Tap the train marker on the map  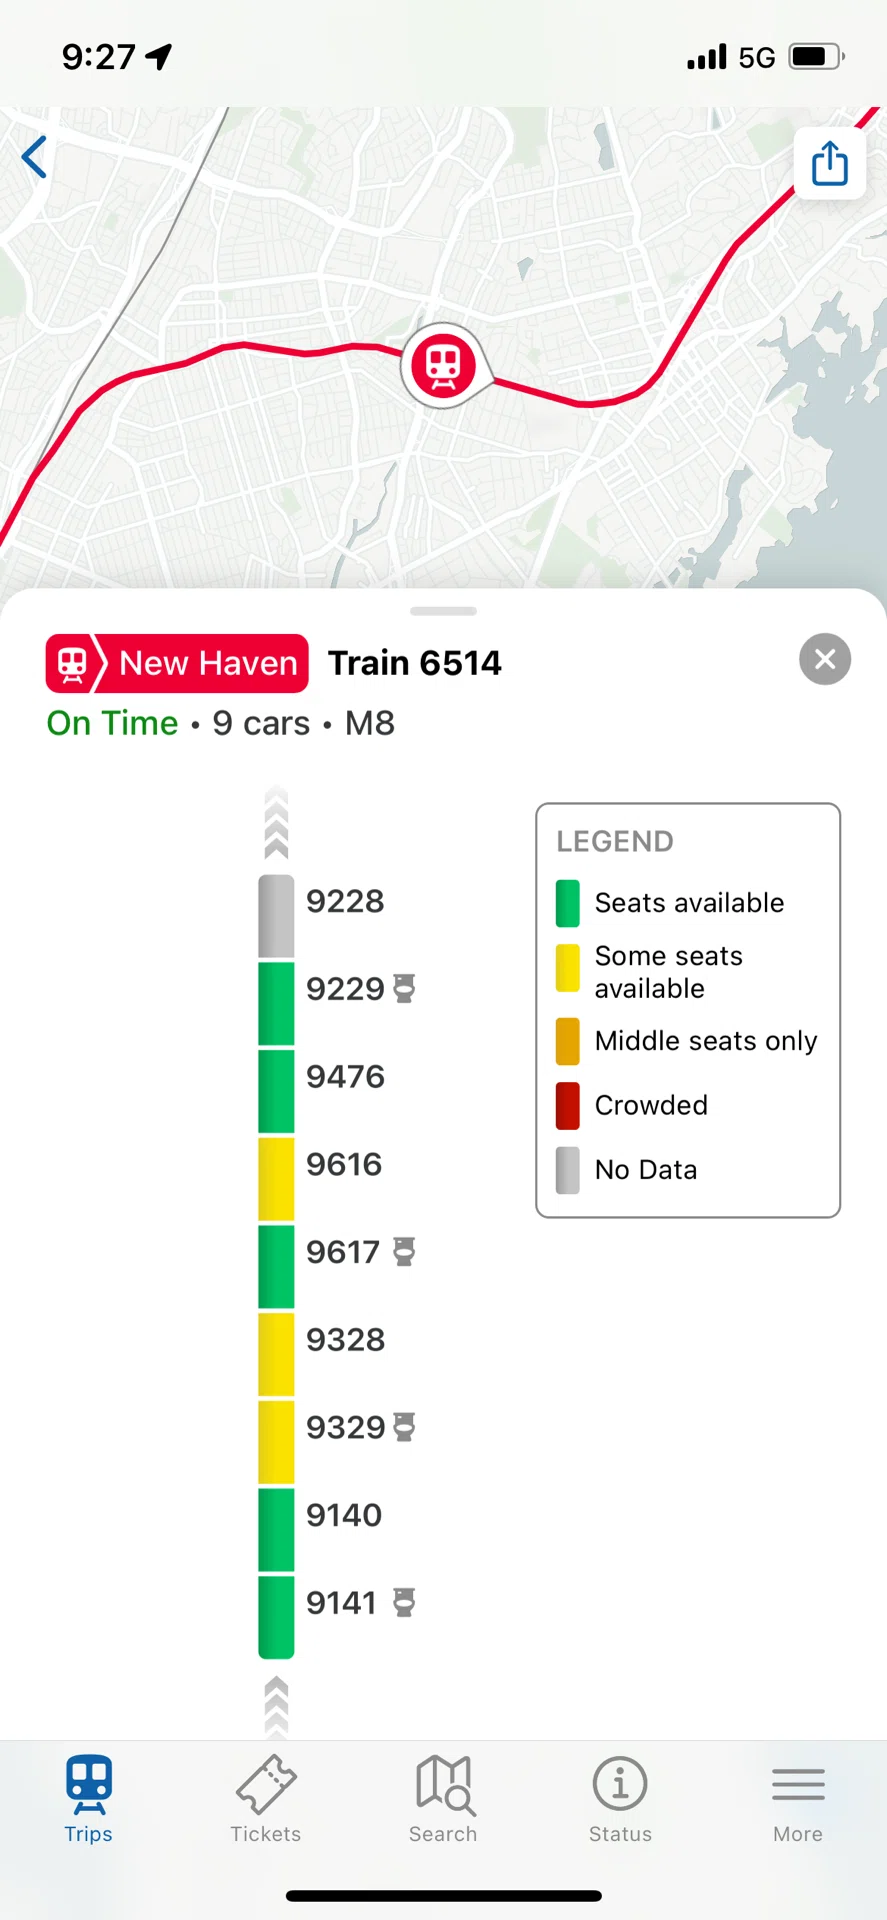click(444, 365)
